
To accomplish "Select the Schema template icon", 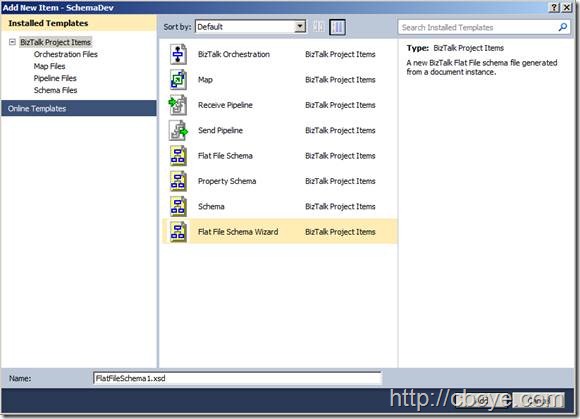I will coord(178,206).
